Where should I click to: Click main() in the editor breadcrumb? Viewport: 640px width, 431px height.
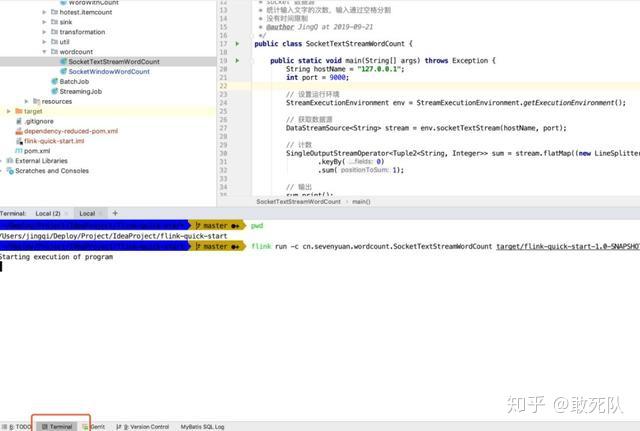[x=361, y=202]
